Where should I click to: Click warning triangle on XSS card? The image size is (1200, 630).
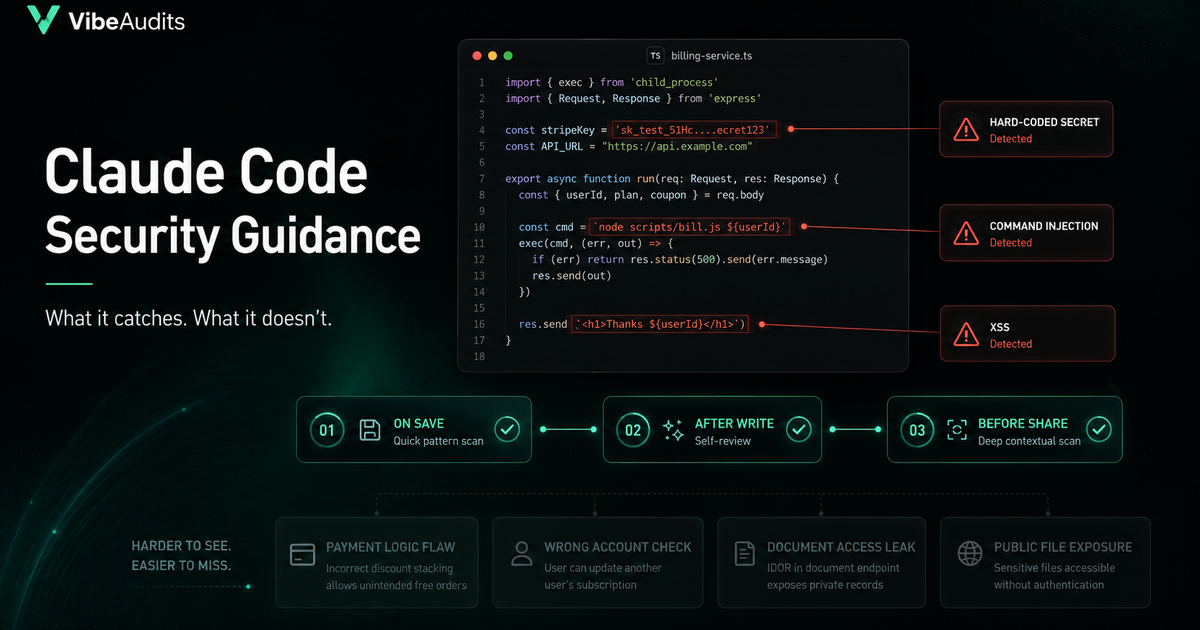[x=965, y=334]
